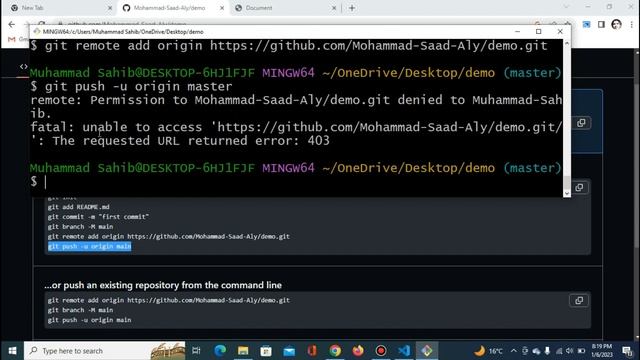Click the first 'git branch -M main' line
Viewport: 640px width, 360px height.
[80, 227]
